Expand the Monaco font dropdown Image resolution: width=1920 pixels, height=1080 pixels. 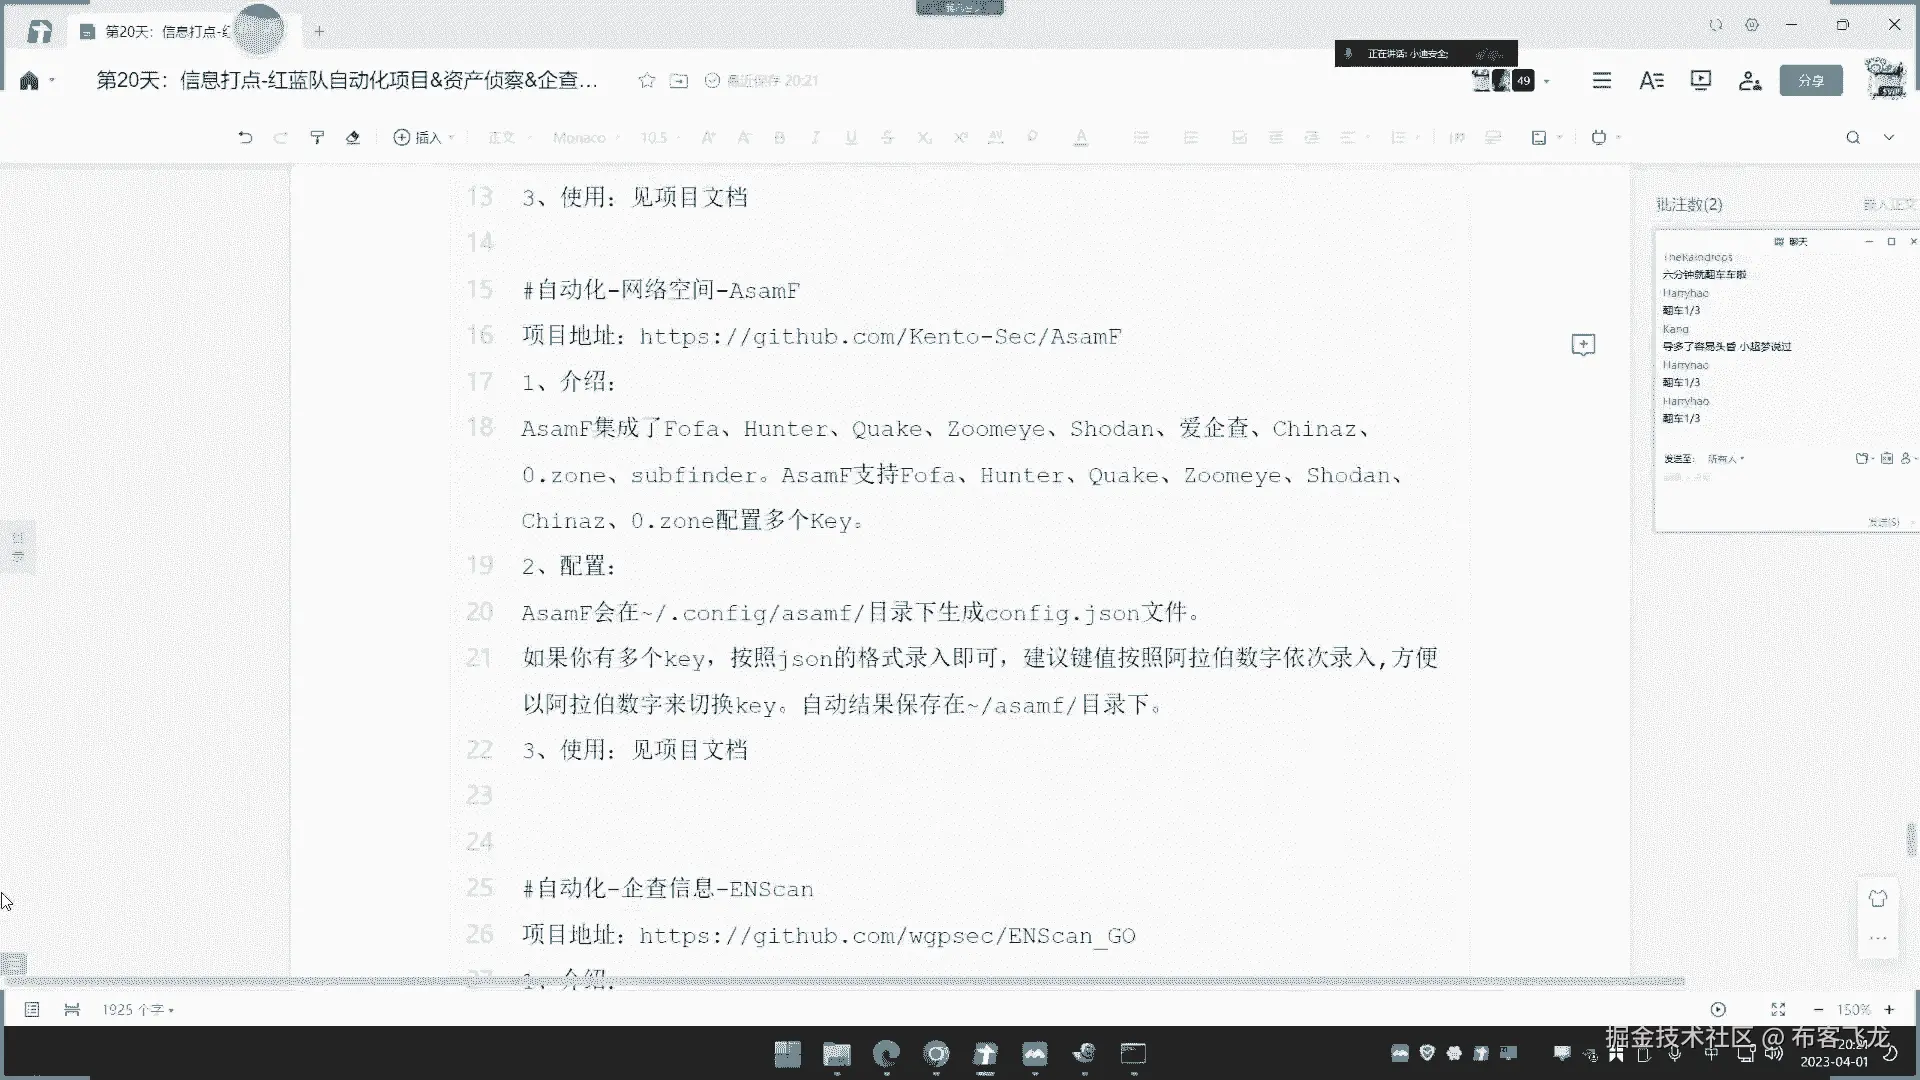[586, 138]
